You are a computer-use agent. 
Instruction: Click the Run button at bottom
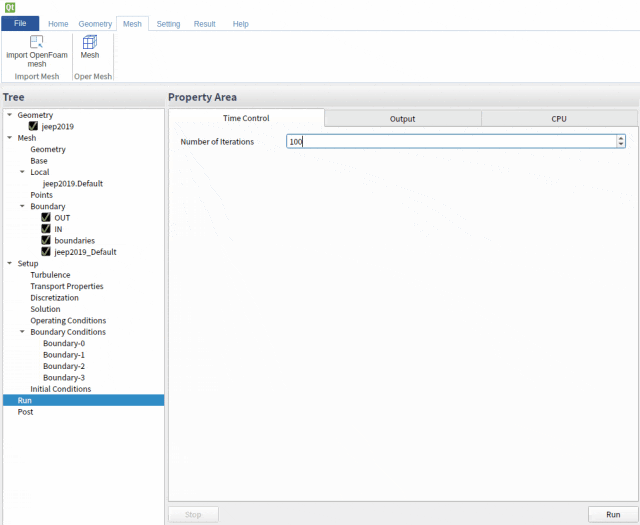pos(613,514)
